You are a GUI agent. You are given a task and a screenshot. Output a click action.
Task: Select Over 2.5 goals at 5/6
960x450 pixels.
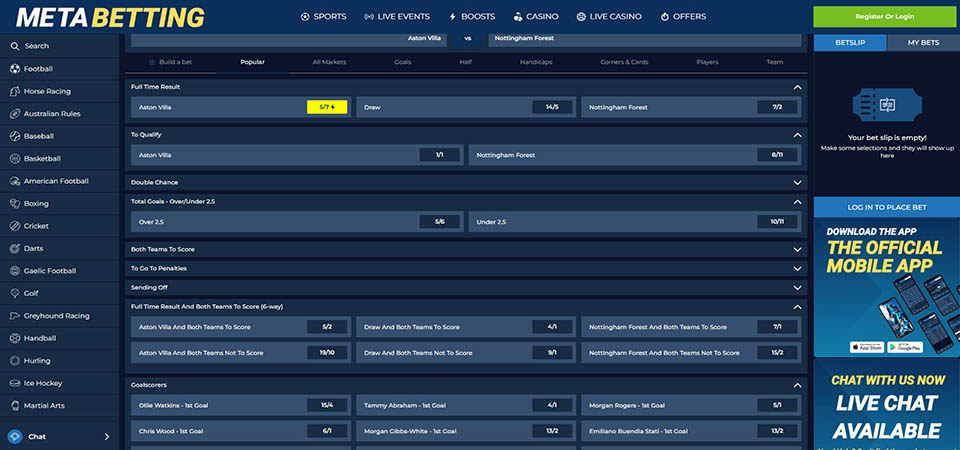click(440, 222)
